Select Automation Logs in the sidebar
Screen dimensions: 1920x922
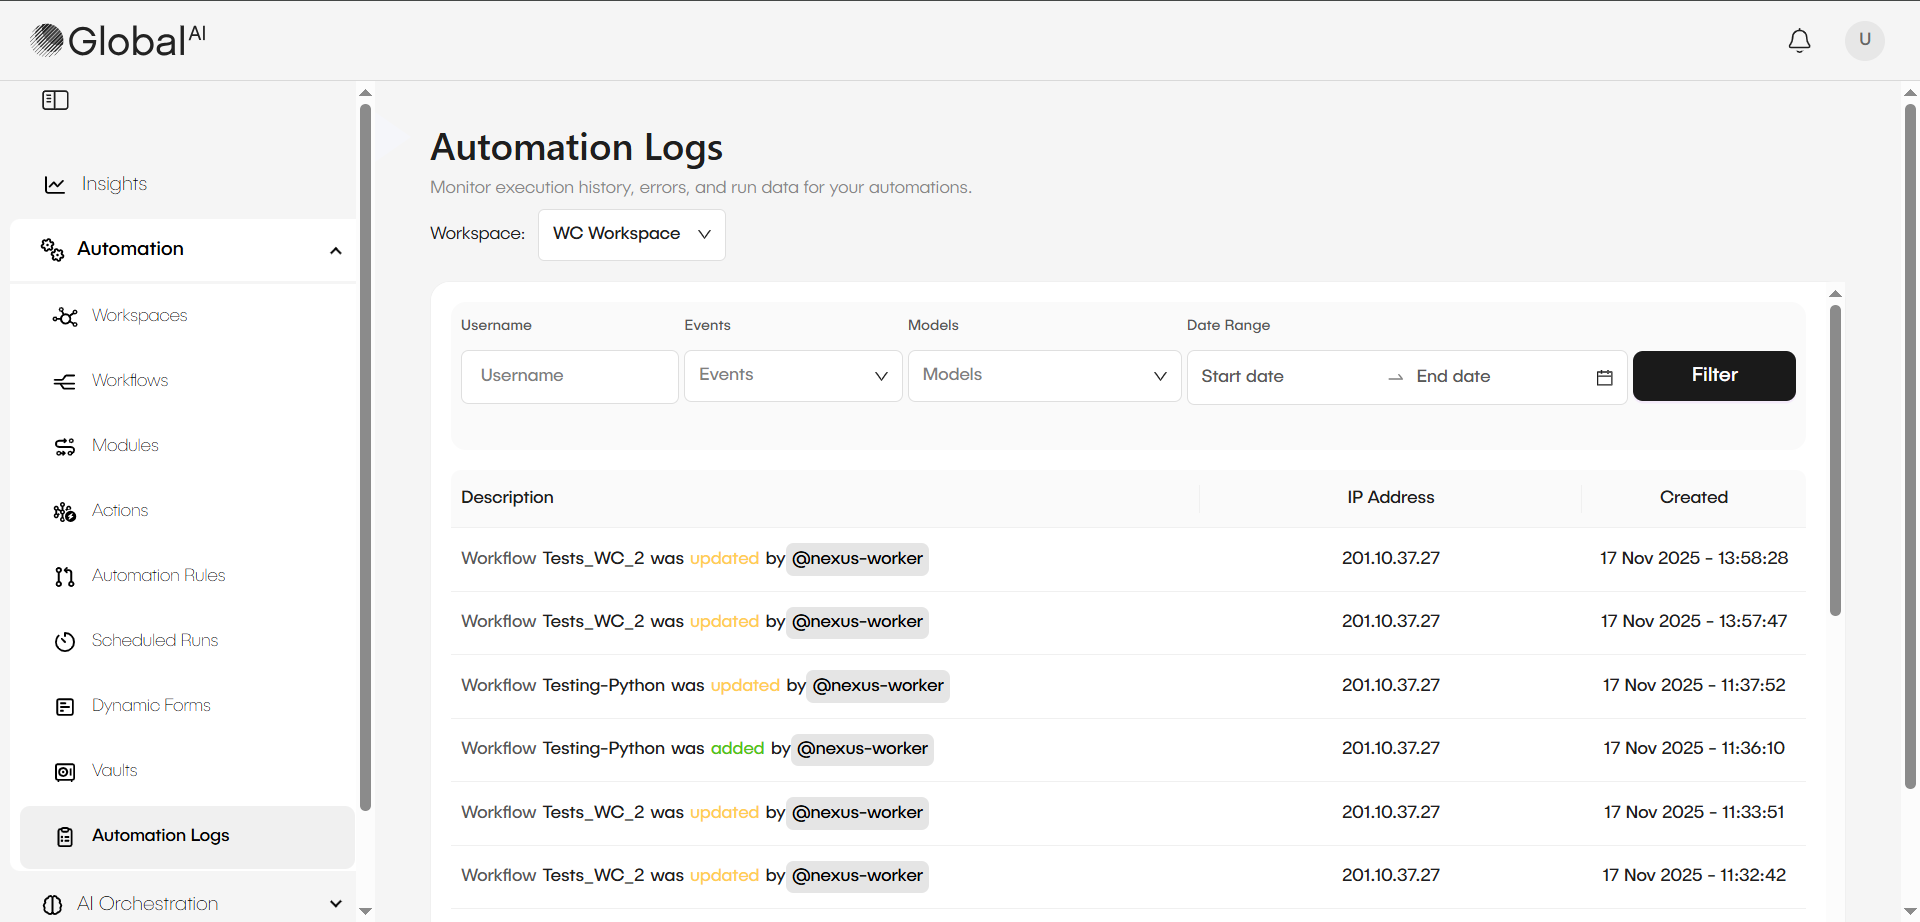pos(160,836)
